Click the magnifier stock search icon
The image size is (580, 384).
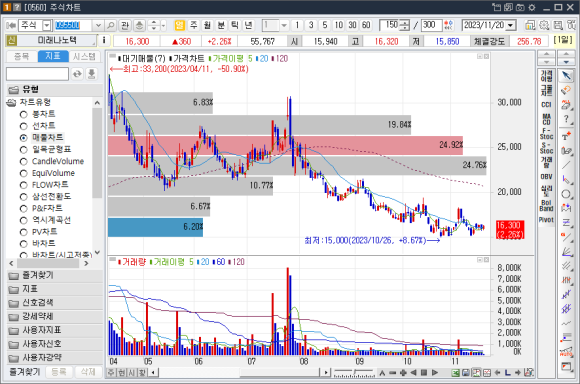tap(111, 25)
